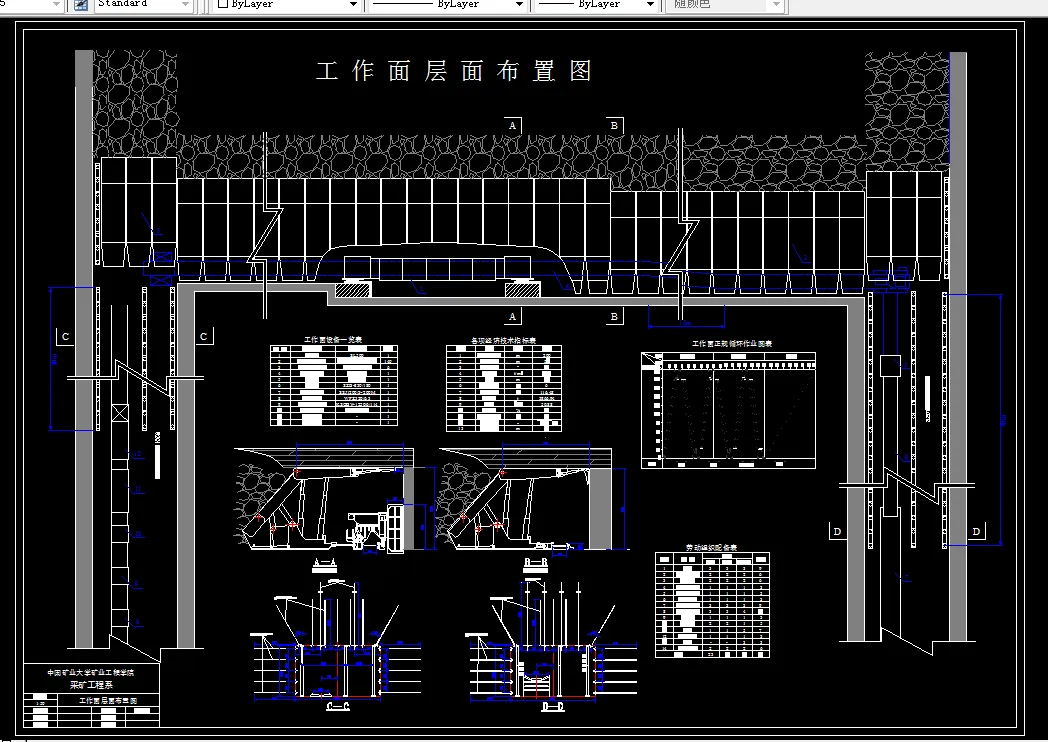Click the title 工作面层面布置图 text
1048x742 pixels.
455,71
